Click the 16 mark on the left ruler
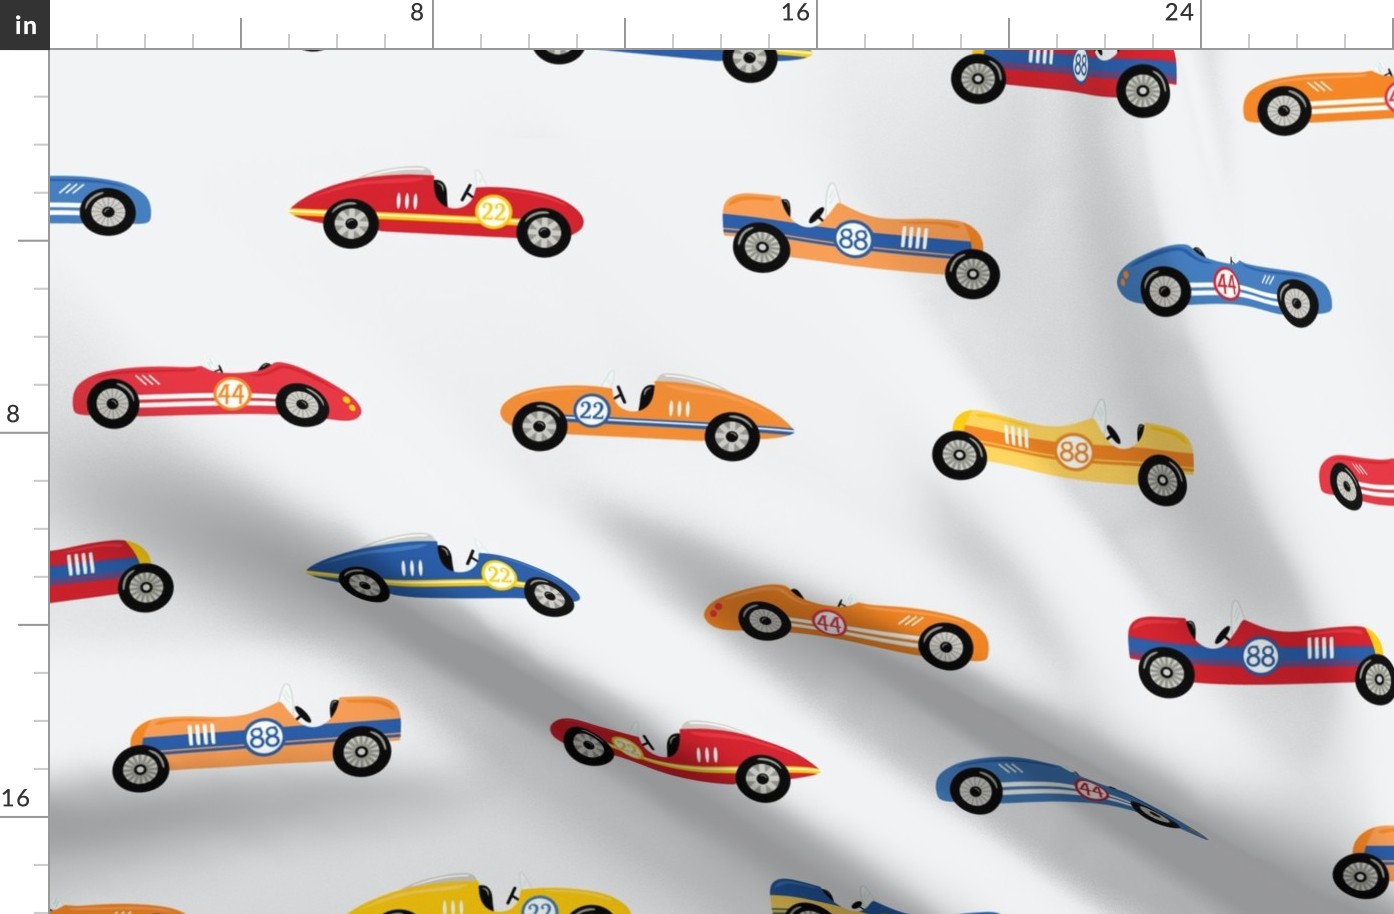This screenshot has height=914, width=1394. 16,798
